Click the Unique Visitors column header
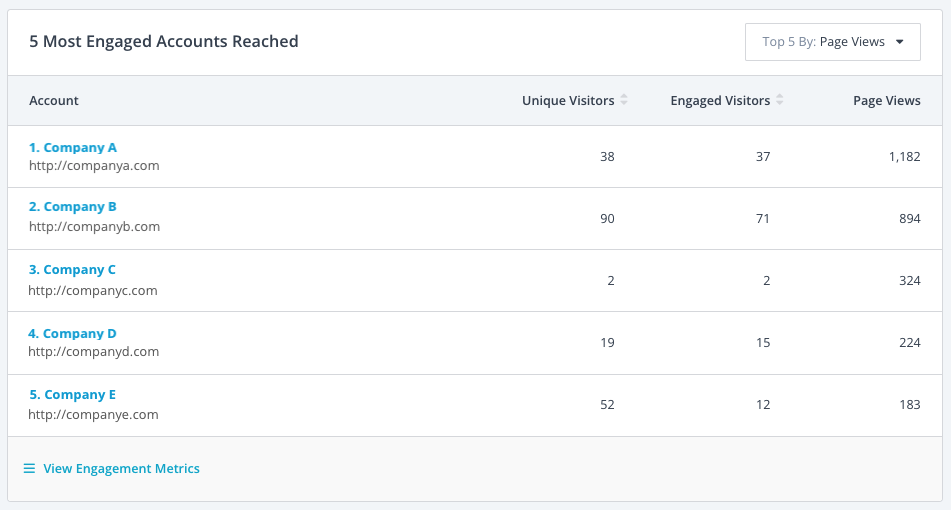Viewport: 951px width, 510px height. (567, 100)
